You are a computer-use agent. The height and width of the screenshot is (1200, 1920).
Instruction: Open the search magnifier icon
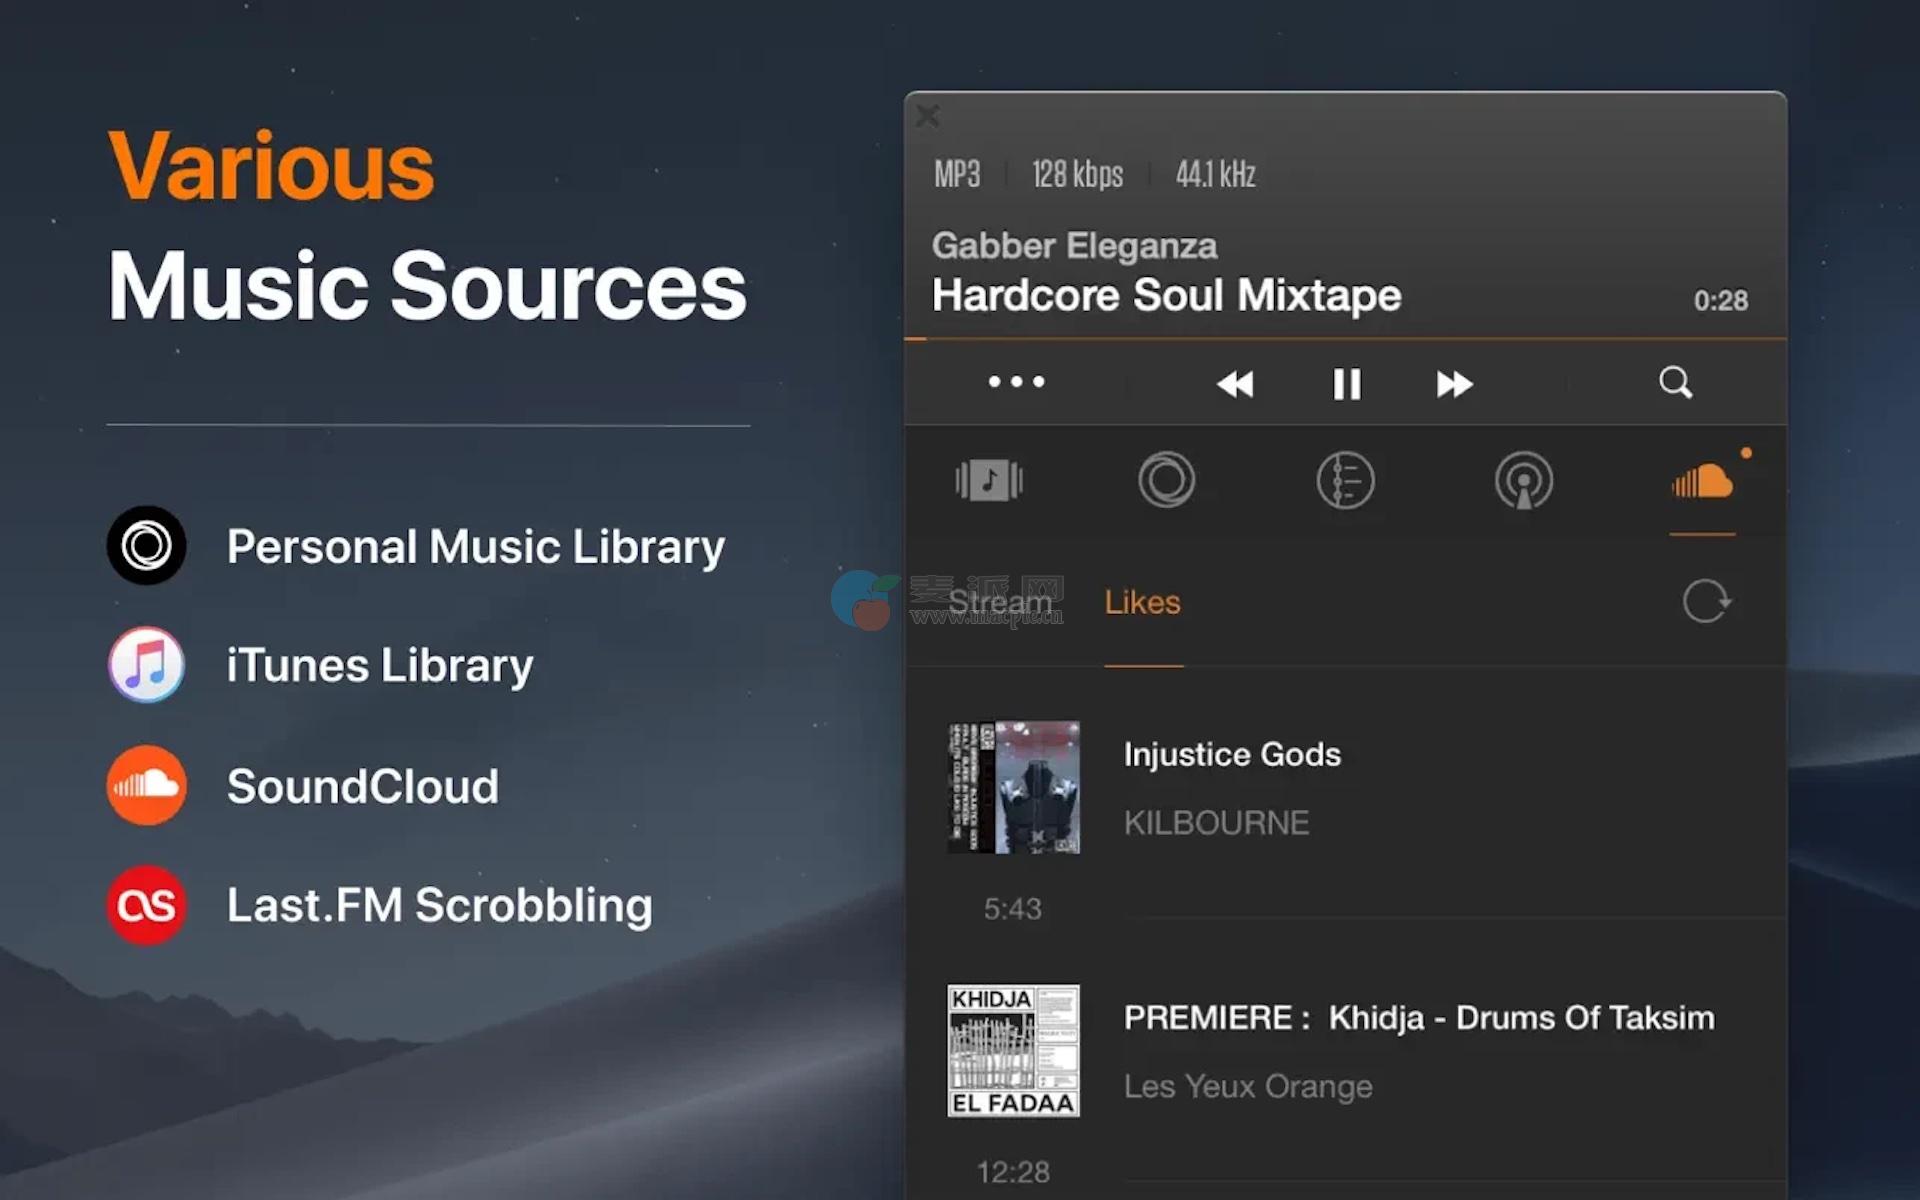pyautogui.click(x=1675, y=382)
